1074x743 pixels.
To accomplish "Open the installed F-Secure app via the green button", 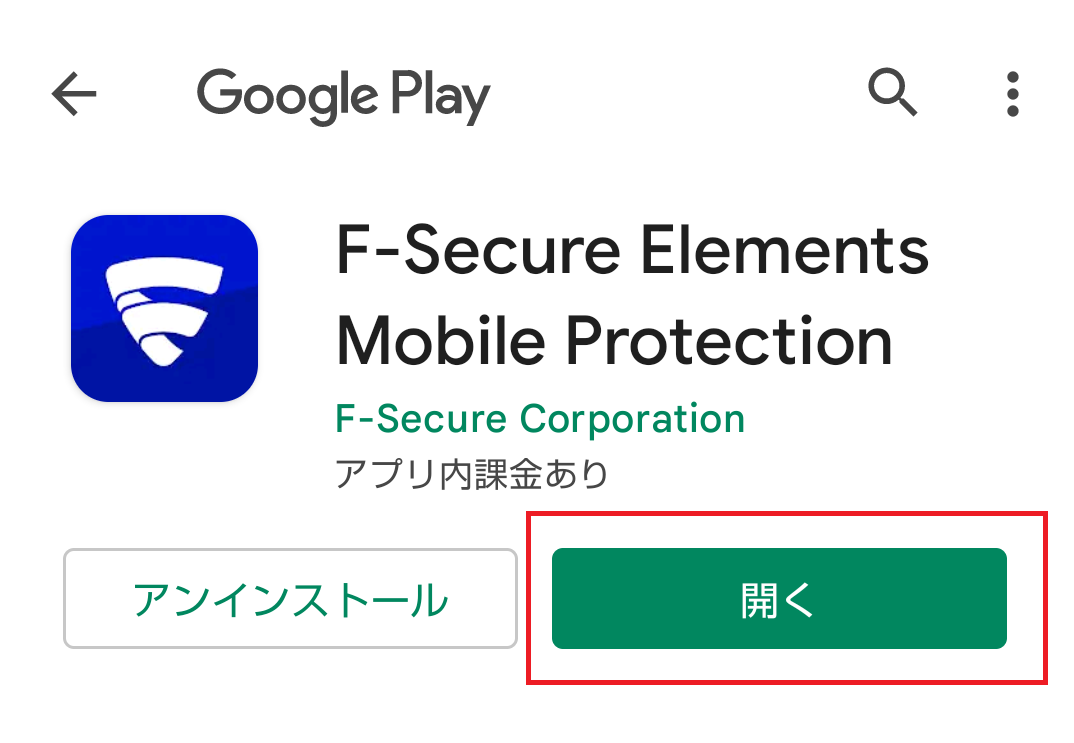I will click(779, 599).
